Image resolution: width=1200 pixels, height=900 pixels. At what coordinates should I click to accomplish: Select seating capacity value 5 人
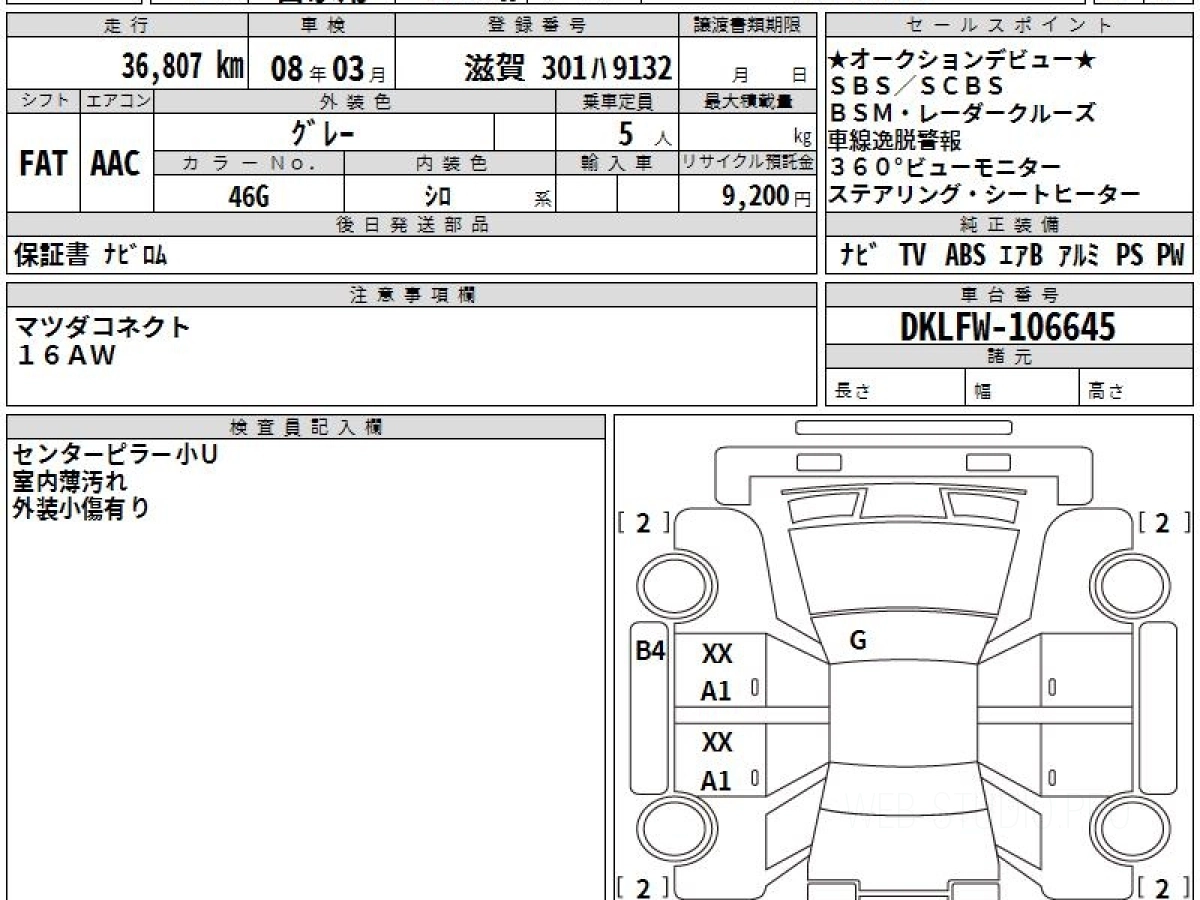tap(644, 133)
